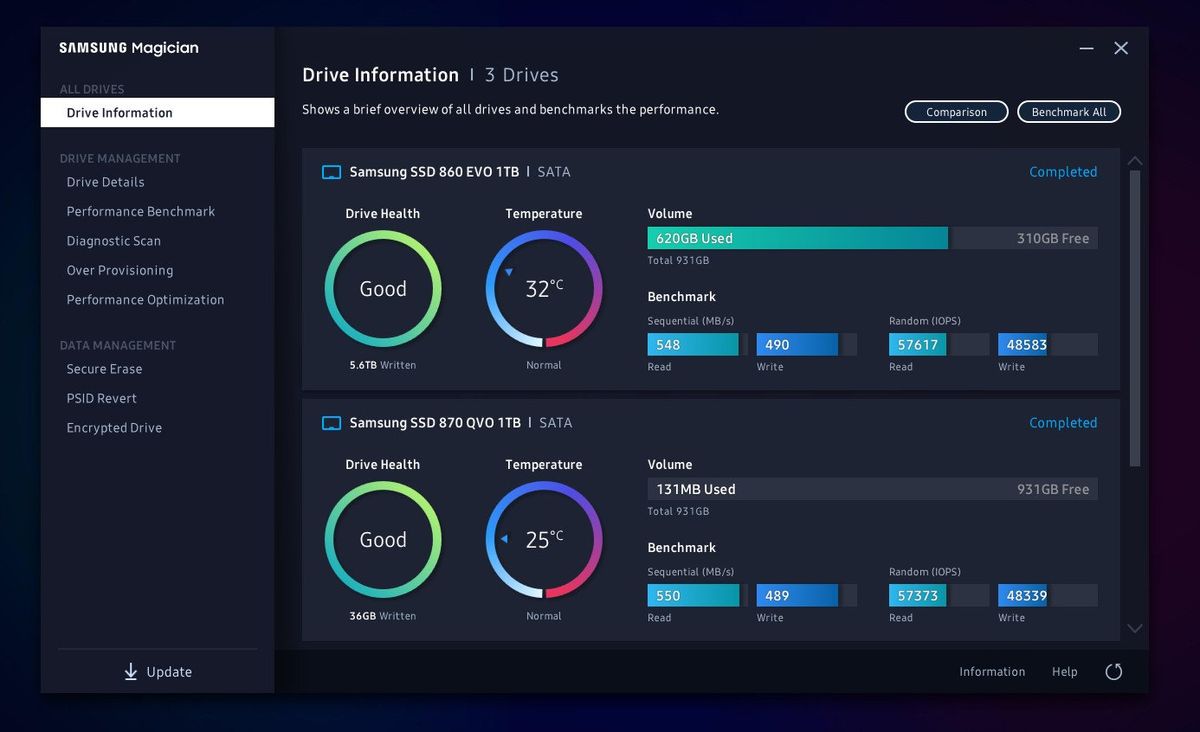Viewport: 1200px width, 732px height.
Task: Click the 620GB Used volume bar
Action: pos(797,238)
